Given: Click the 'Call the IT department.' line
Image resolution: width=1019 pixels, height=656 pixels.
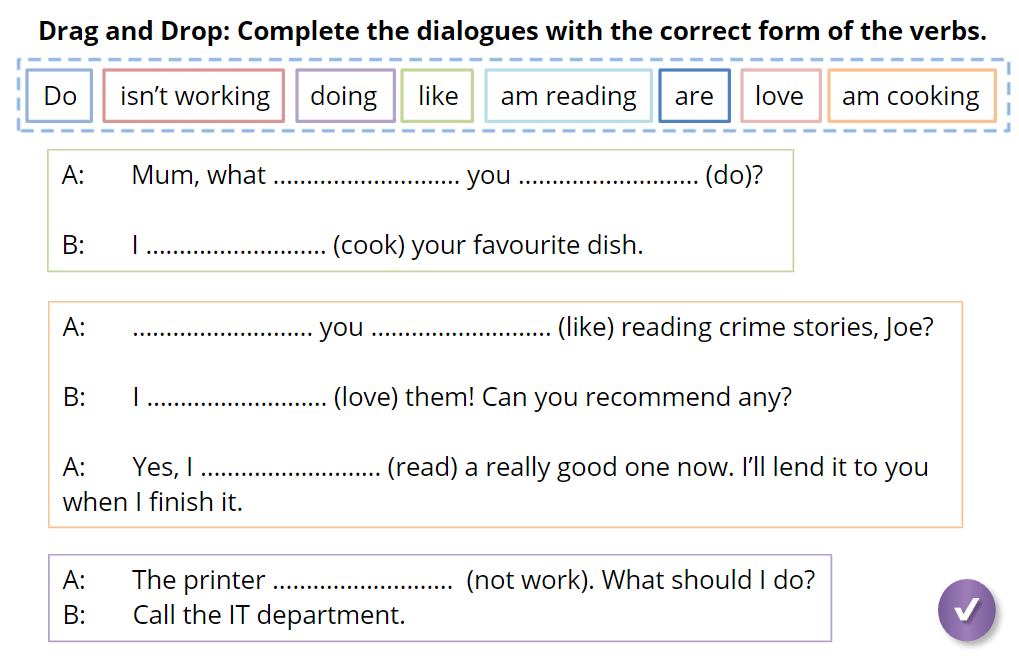Looking at the screenshot, I should click(x=268, y=615).
